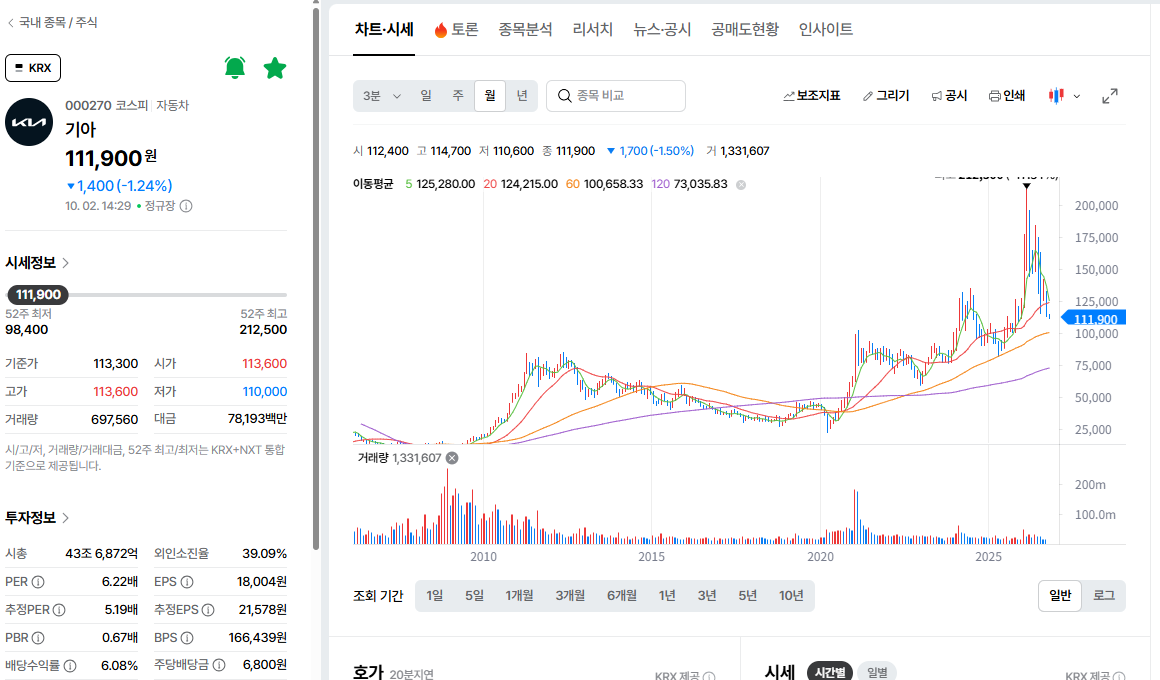
Task: Remove the 거래량 volume indicator
Action: click(452, 458)
